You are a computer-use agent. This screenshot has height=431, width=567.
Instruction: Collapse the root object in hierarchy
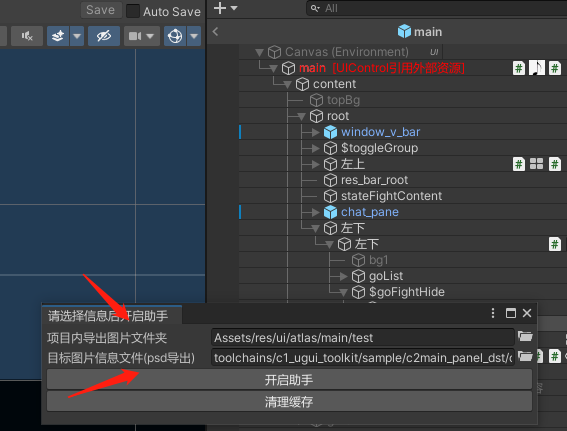pos(301,116)
